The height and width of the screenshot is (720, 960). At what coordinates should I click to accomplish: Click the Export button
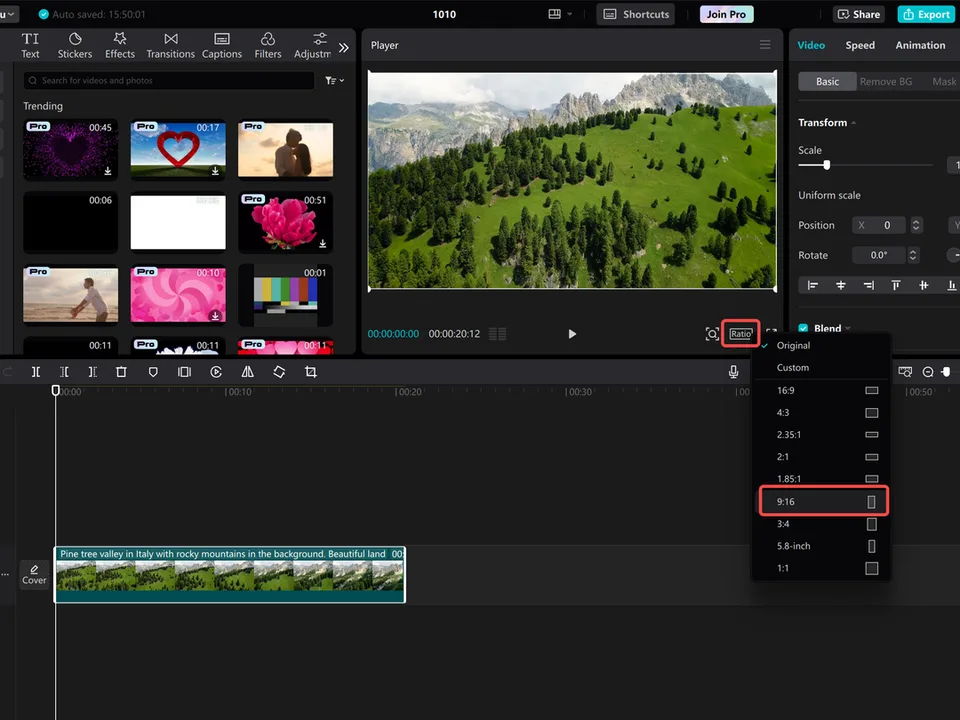pyautogui.click(x=927, y=14)
